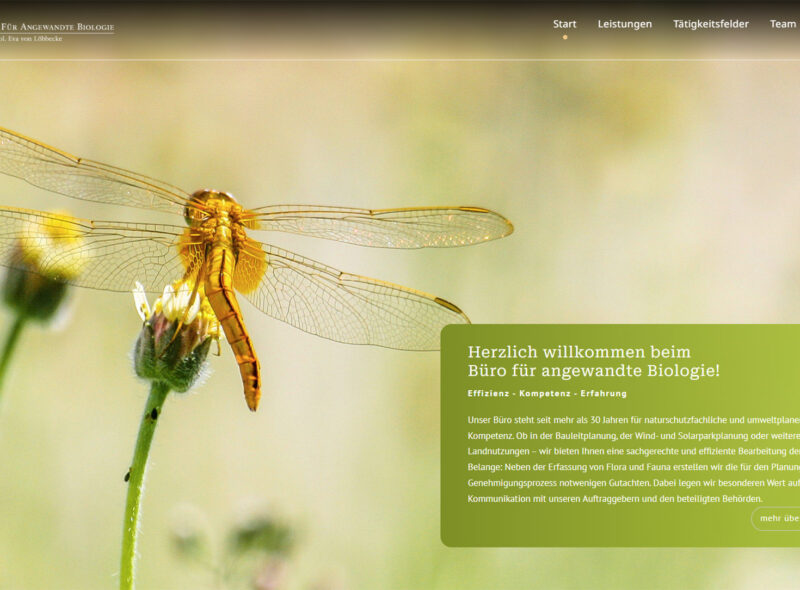Go to the Tätigkeitsfelder page

point(710,24)
